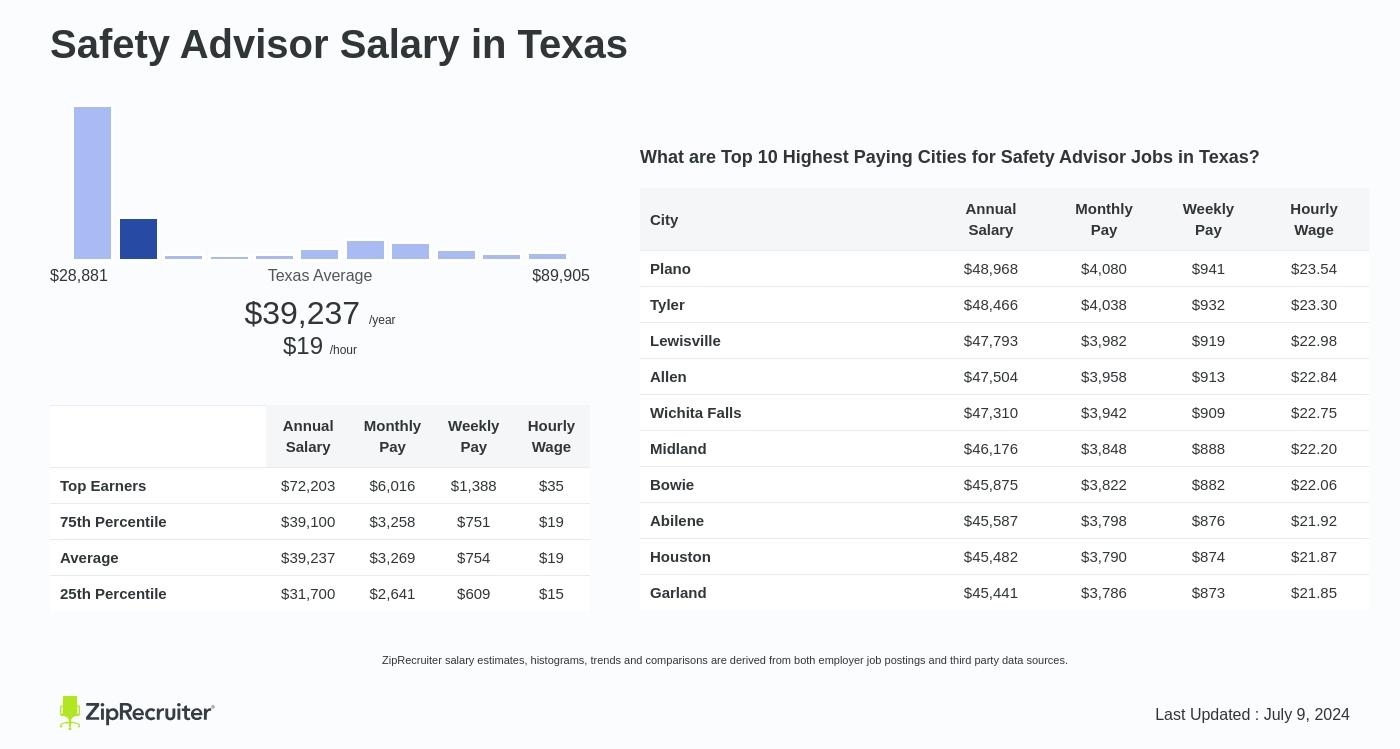Screen dimensions: 1400x749
Task: Select the 'Safety Advisor Salary in Texas' heading
Action: tap(339, 44)
